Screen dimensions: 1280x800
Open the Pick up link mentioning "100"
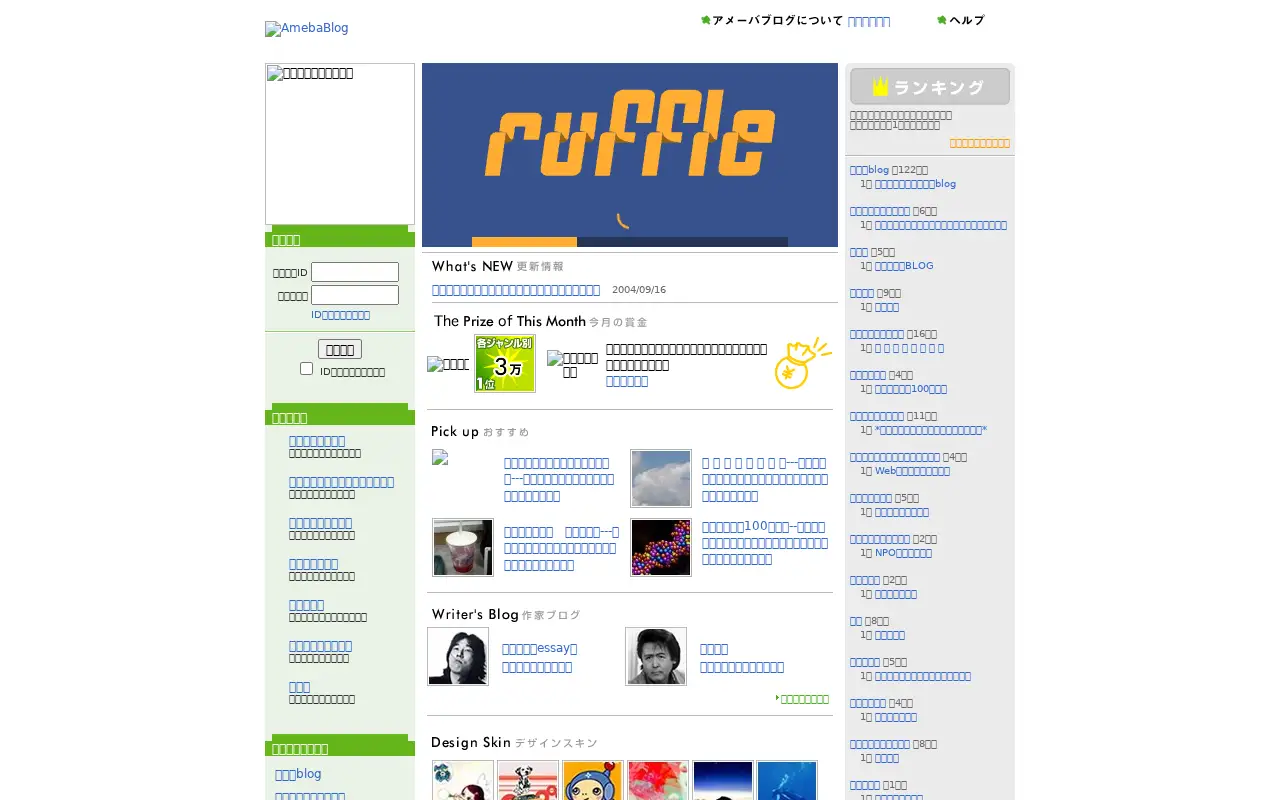point(764,543)
